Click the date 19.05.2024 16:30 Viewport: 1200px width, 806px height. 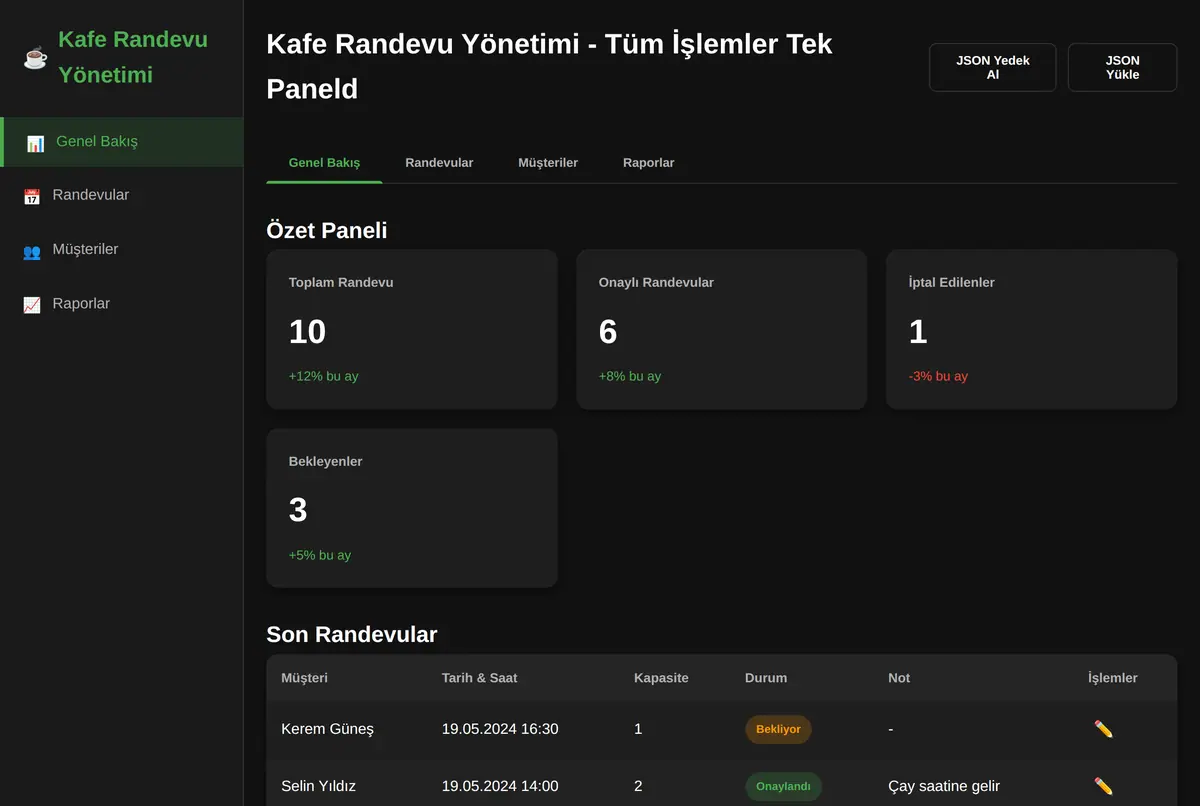point(500,729)
